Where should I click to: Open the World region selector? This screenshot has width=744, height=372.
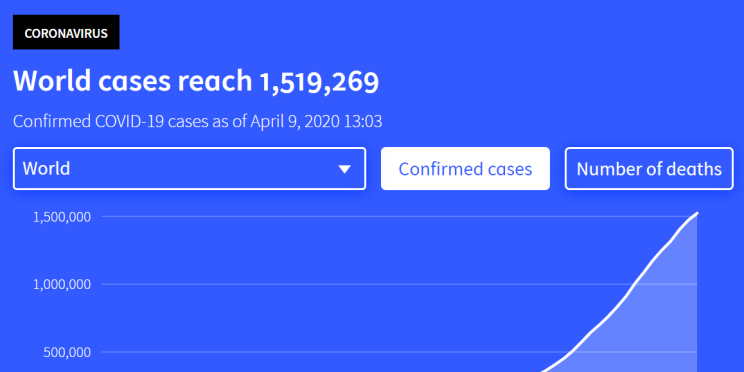click(189, 168)
